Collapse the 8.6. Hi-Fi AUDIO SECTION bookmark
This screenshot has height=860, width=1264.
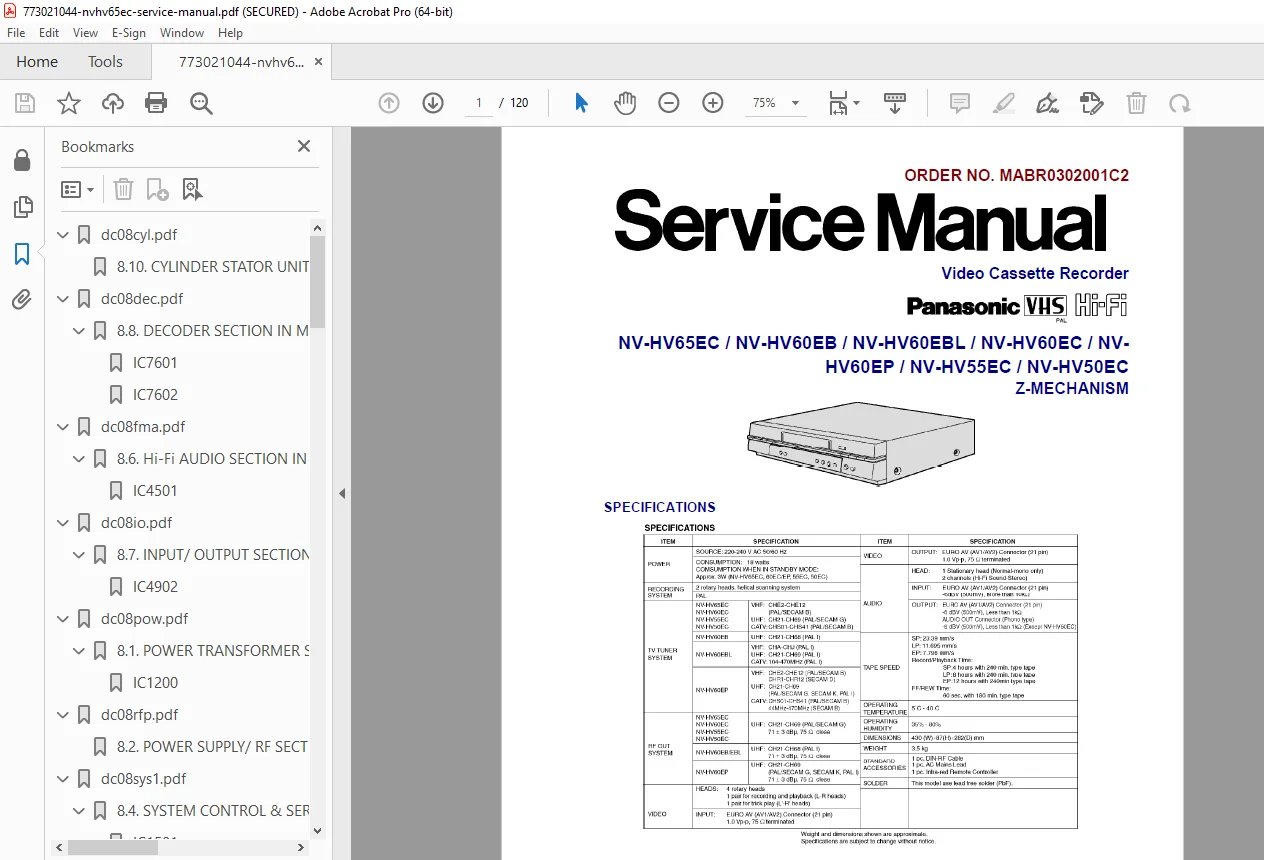tap(79, 459)
